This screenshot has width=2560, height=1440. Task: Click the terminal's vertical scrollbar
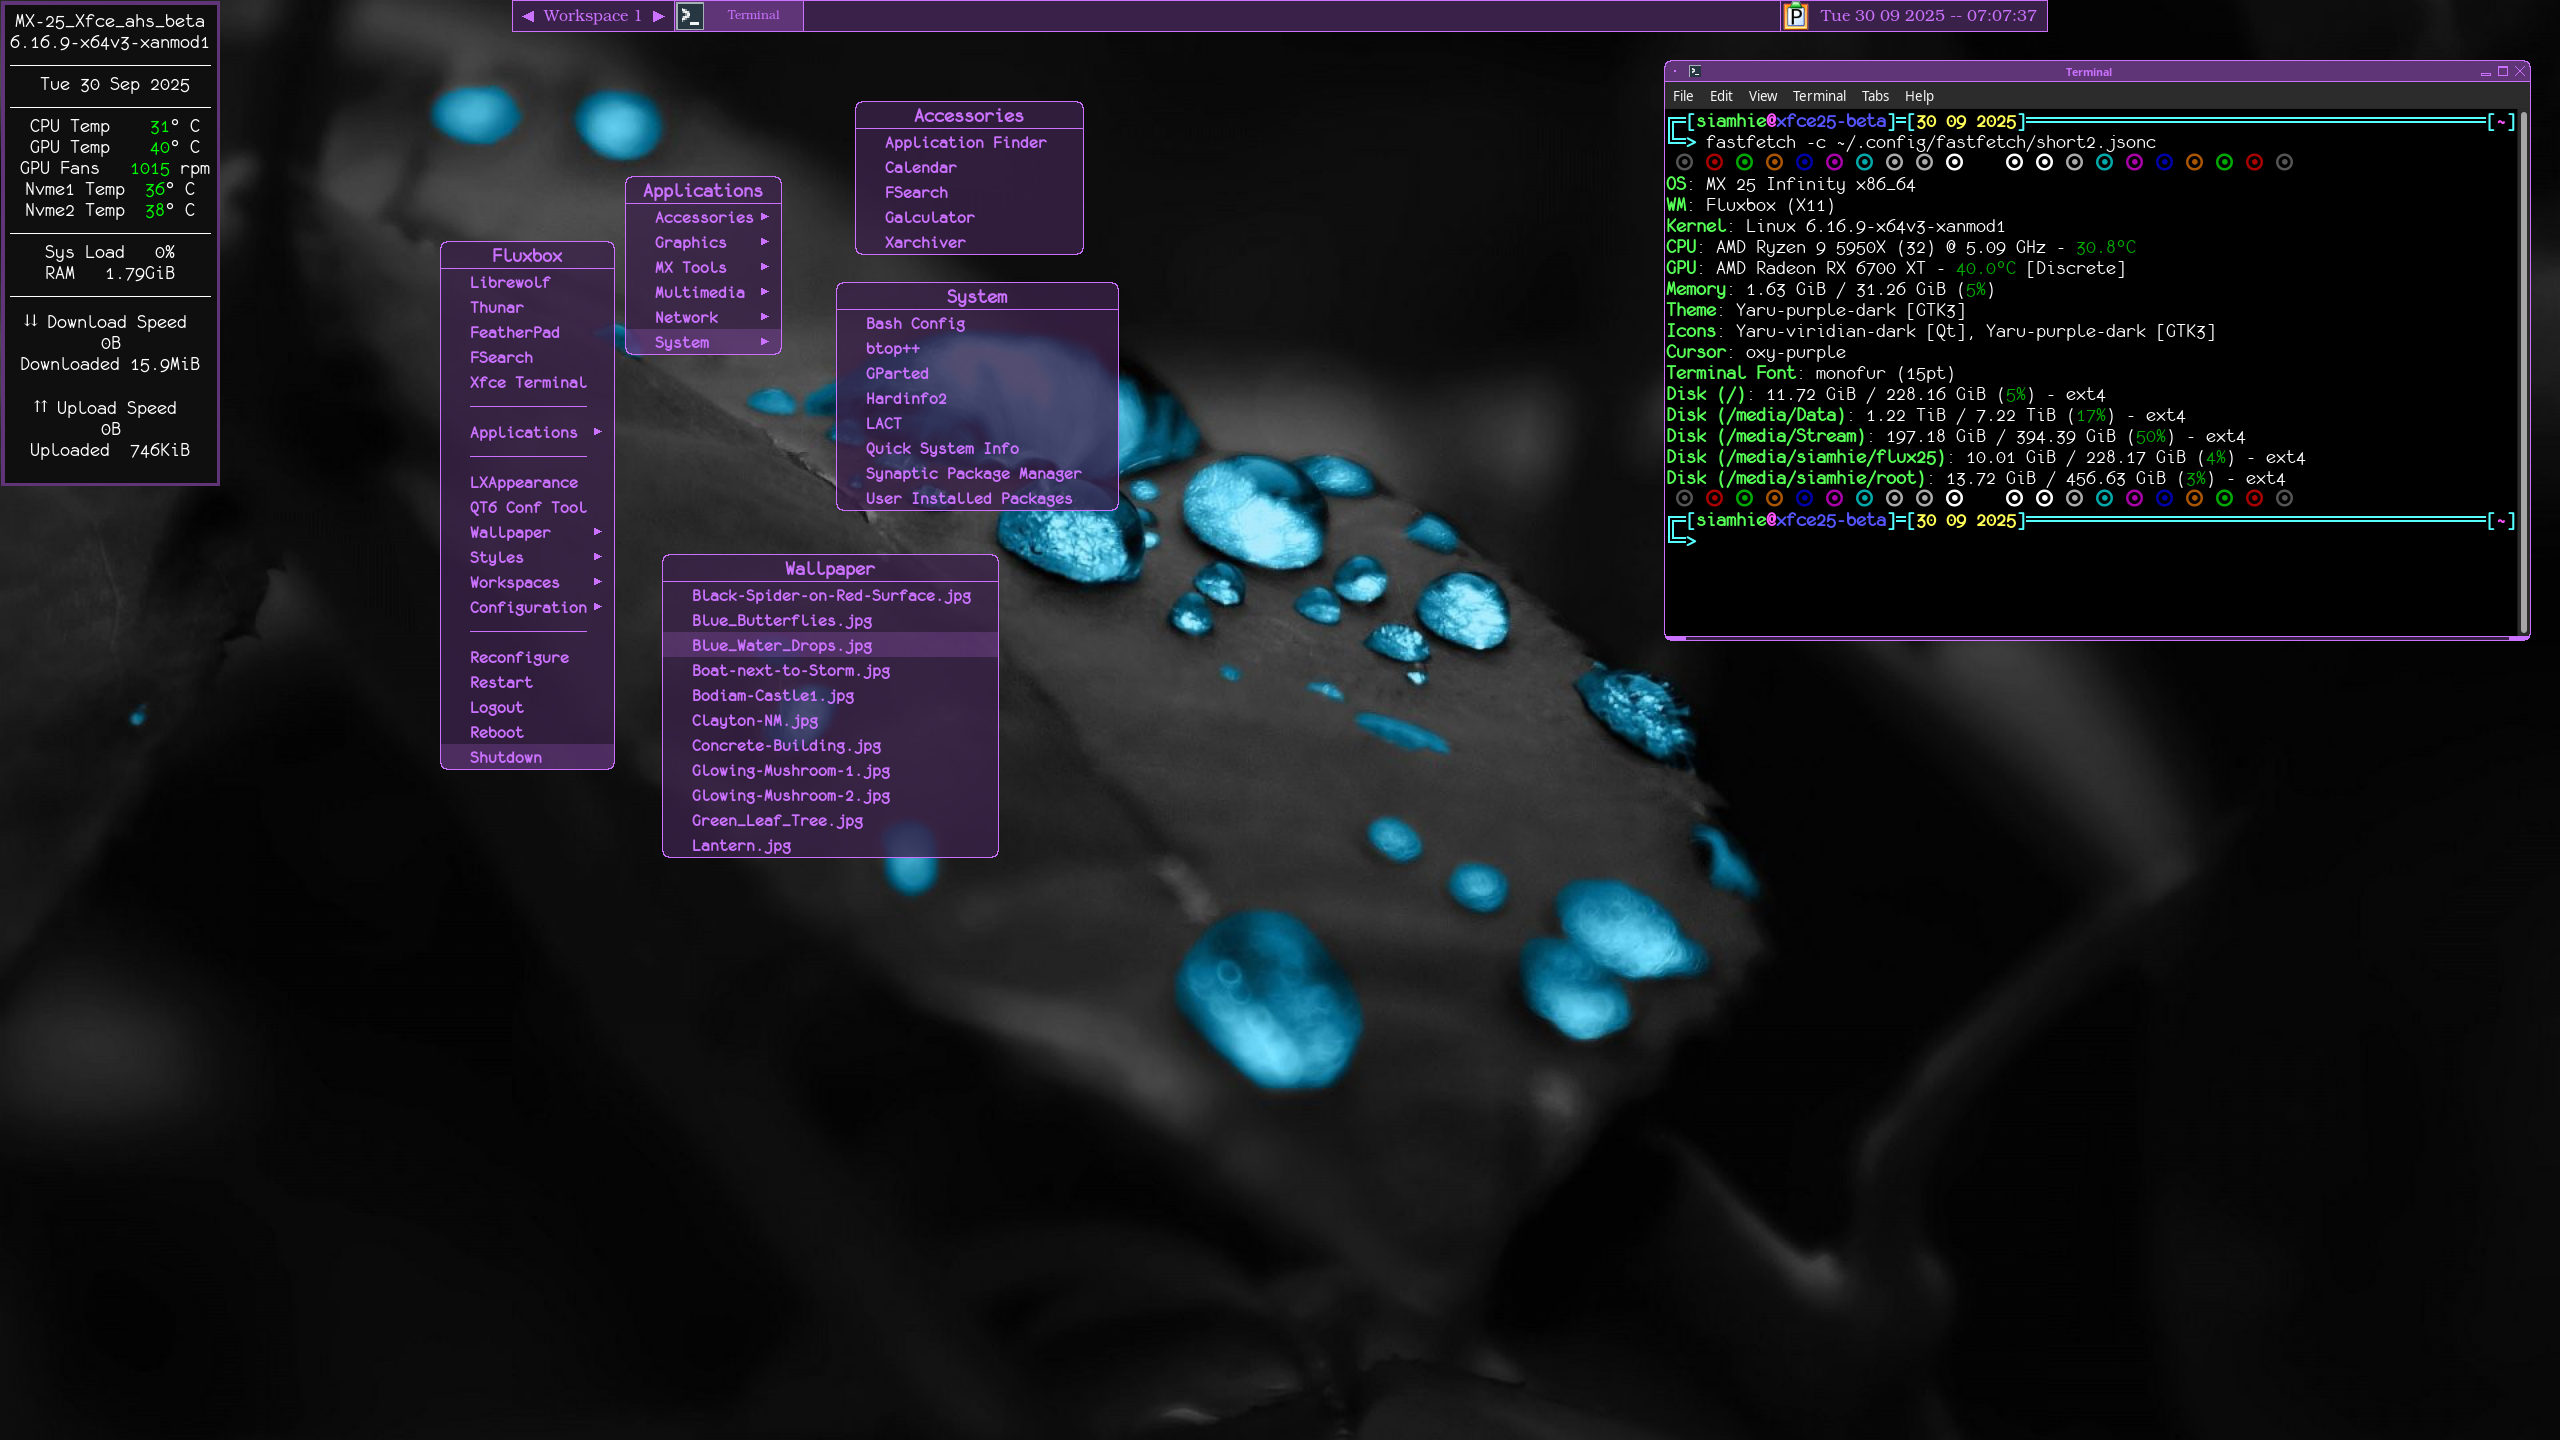point(2523,370)
